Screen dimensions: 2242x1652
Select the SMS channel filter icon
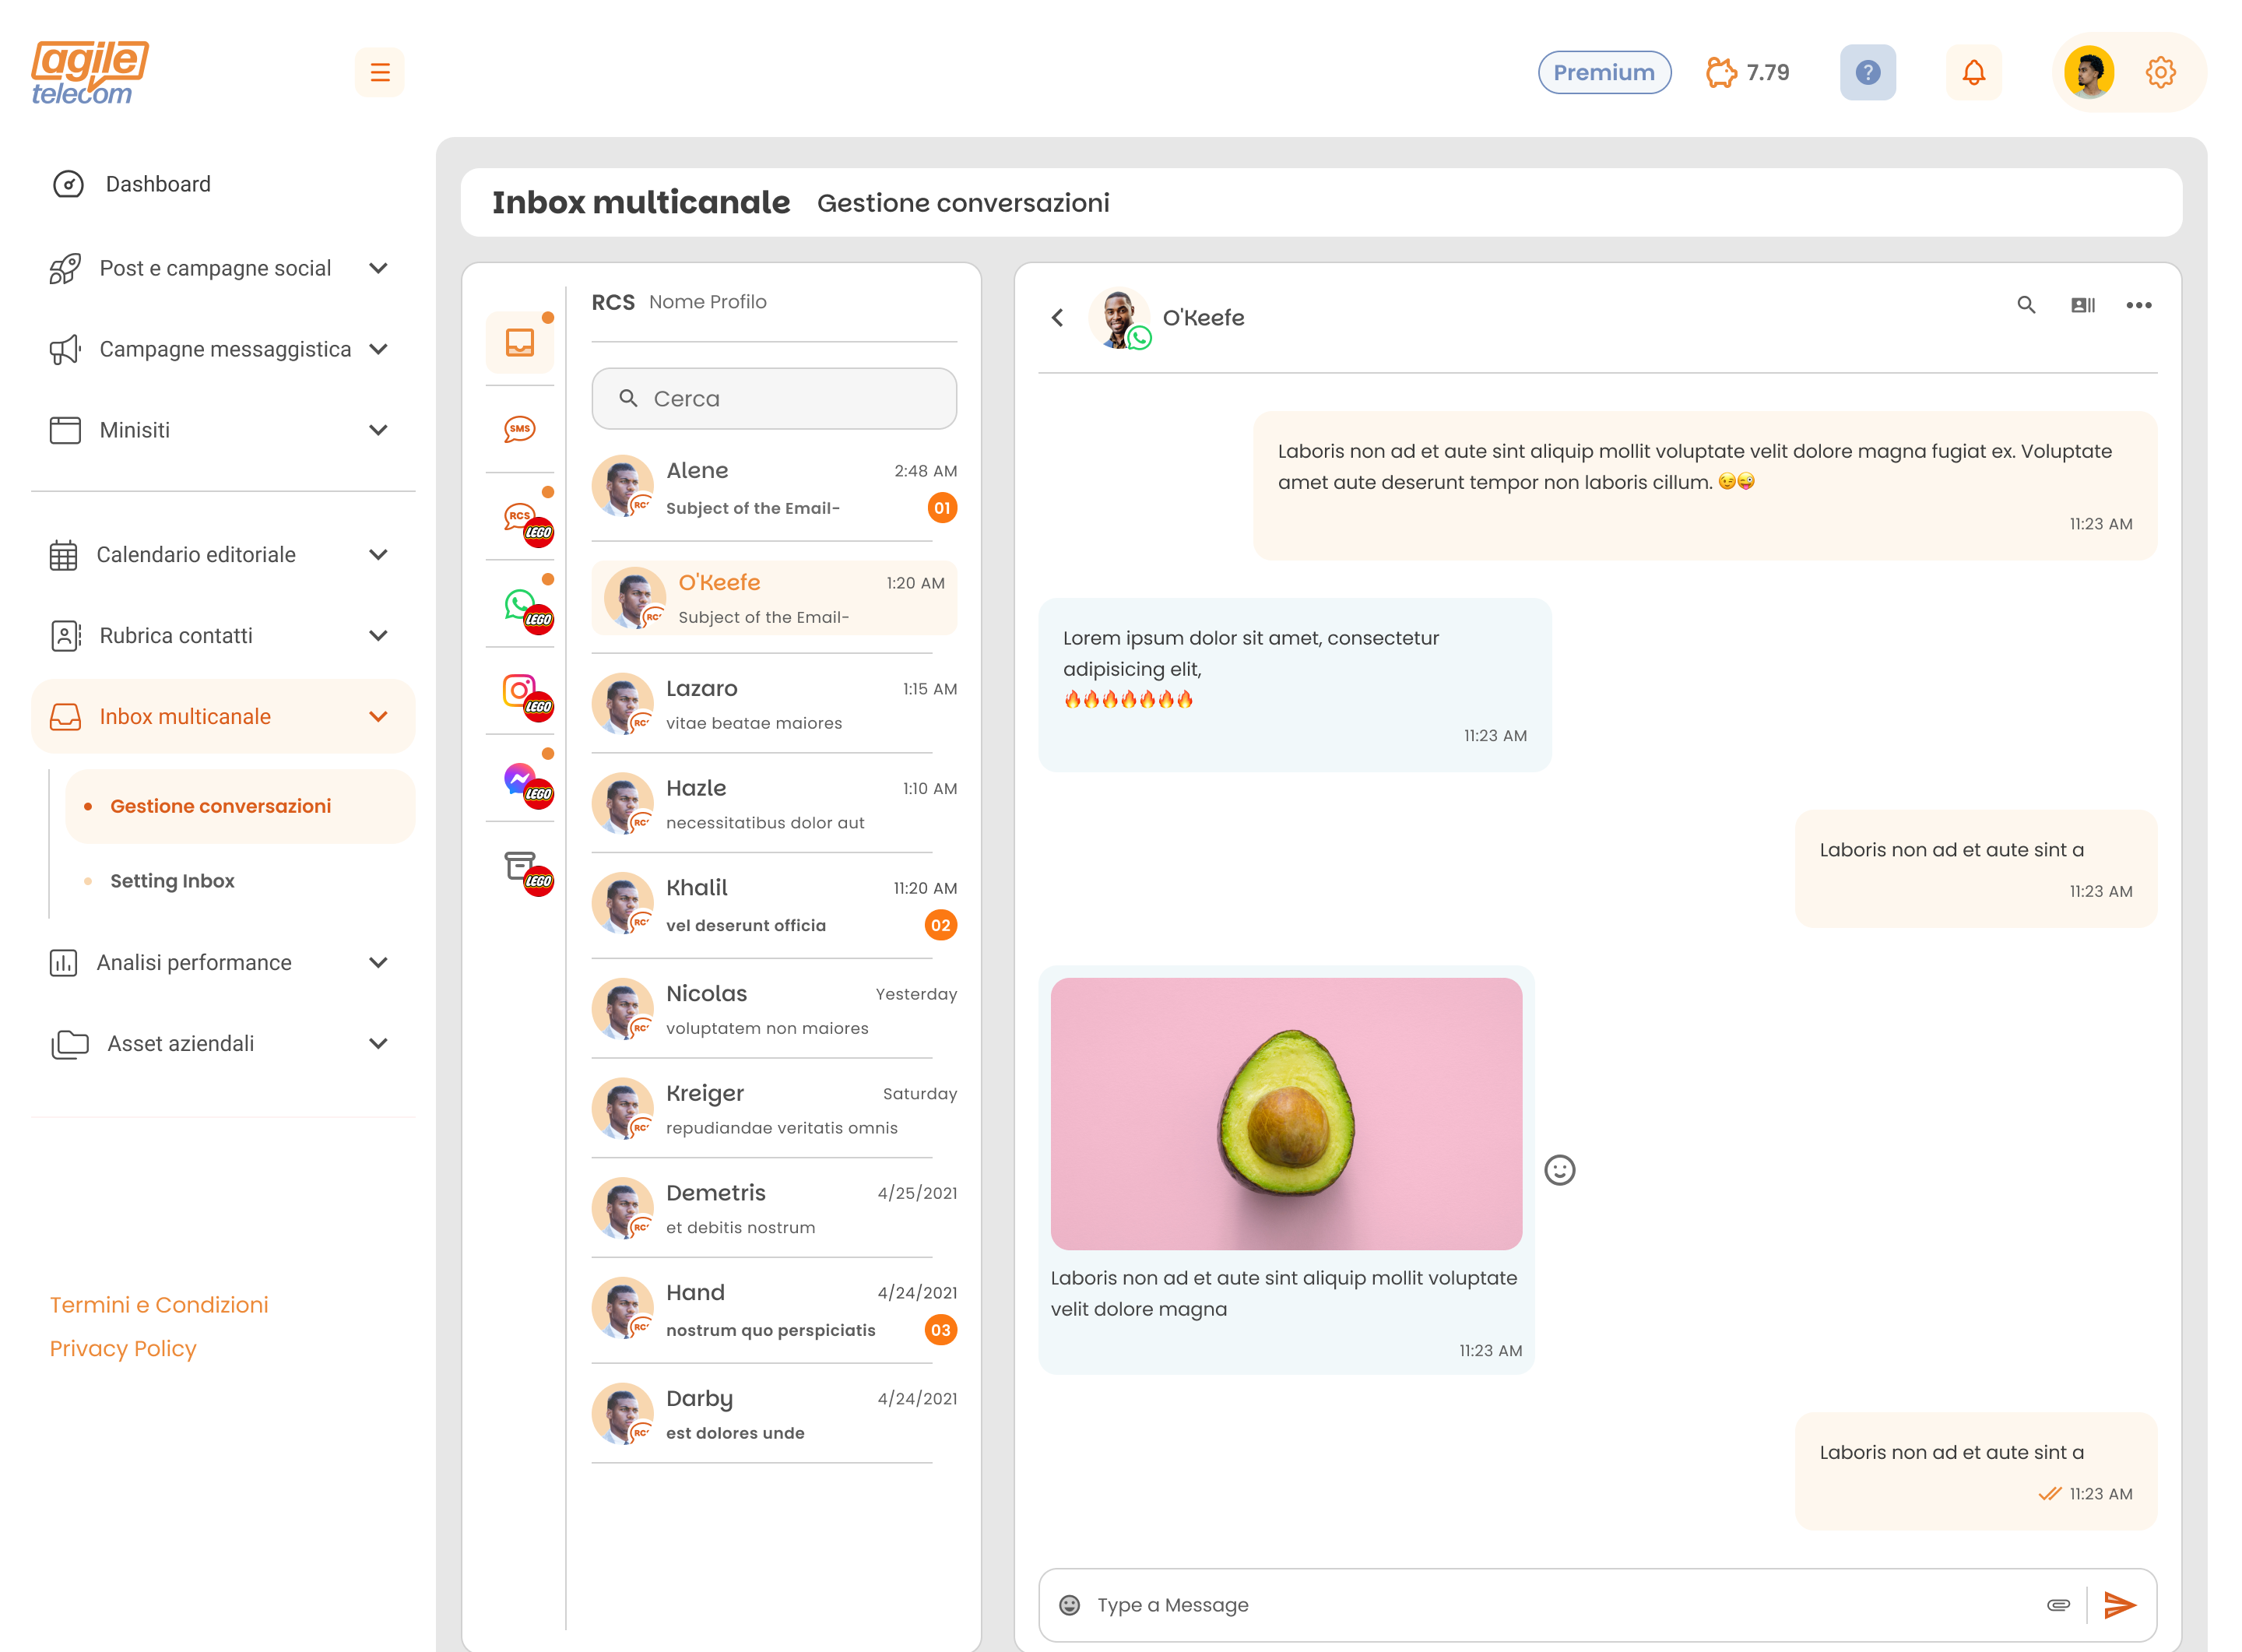[x=520, y=430]
